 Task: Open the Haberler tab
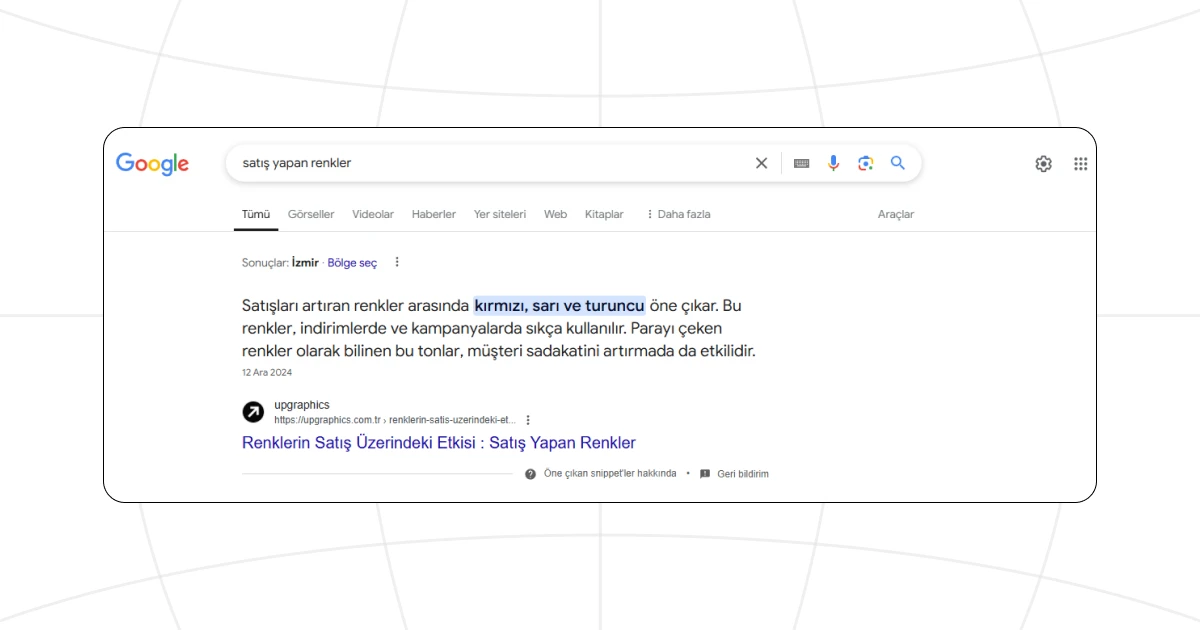[x=434, y=214]
